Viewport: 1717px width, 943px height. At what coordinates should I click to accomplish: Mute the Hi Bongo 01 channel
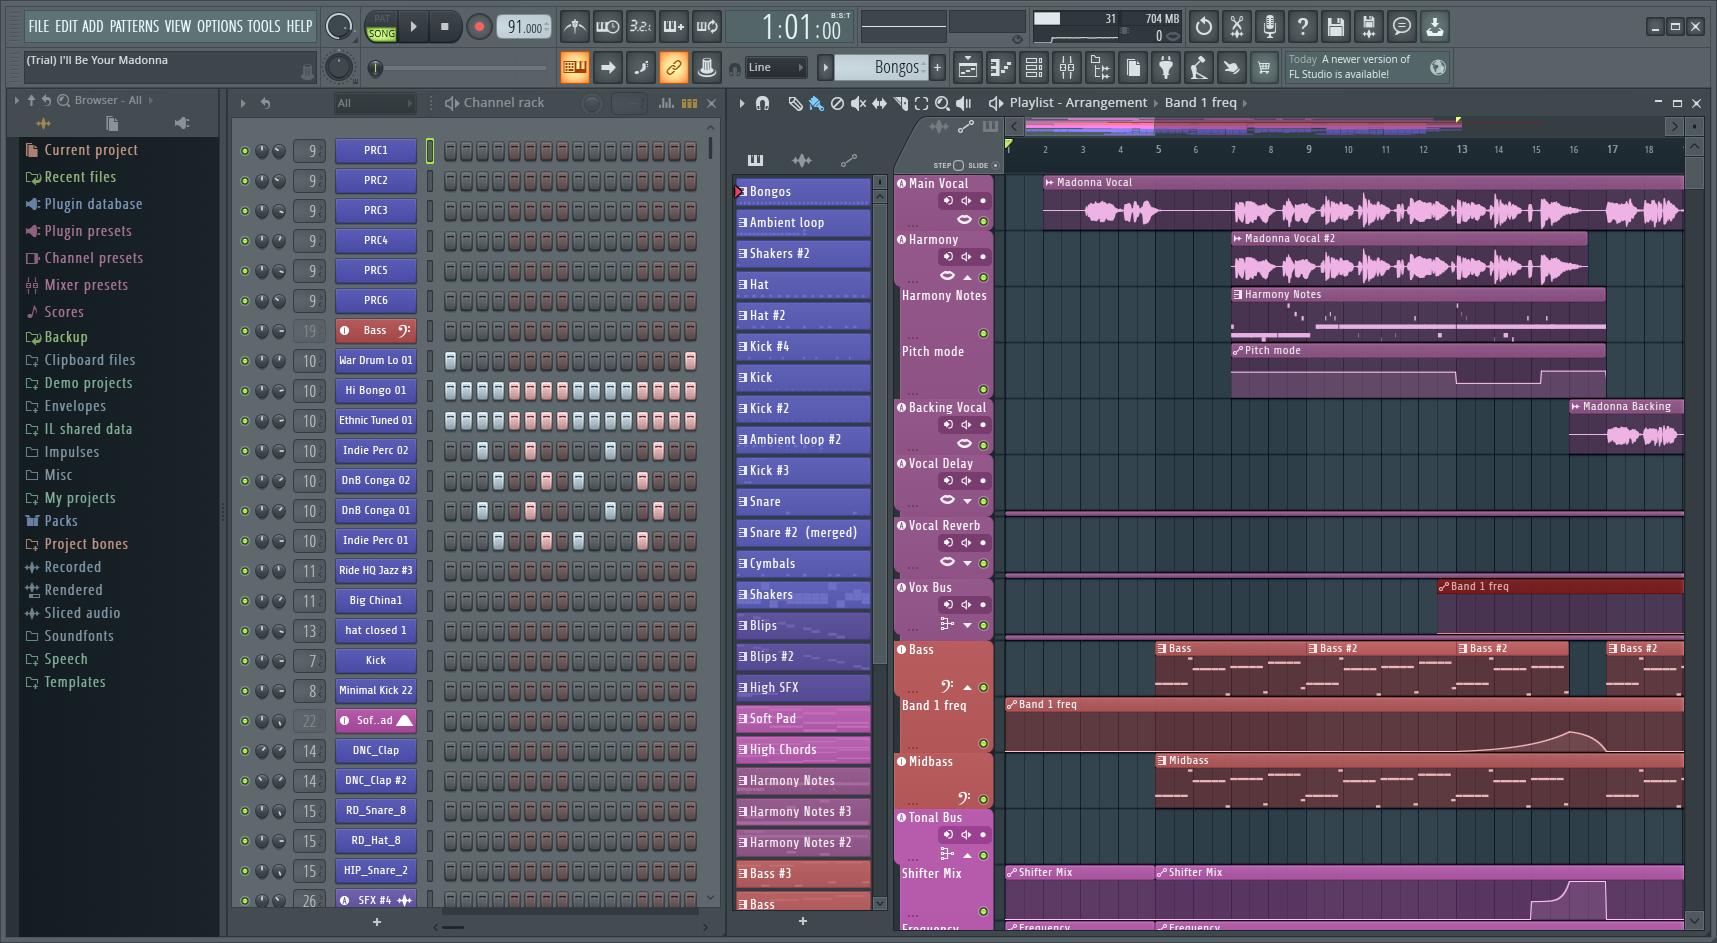tap(245, 391)
